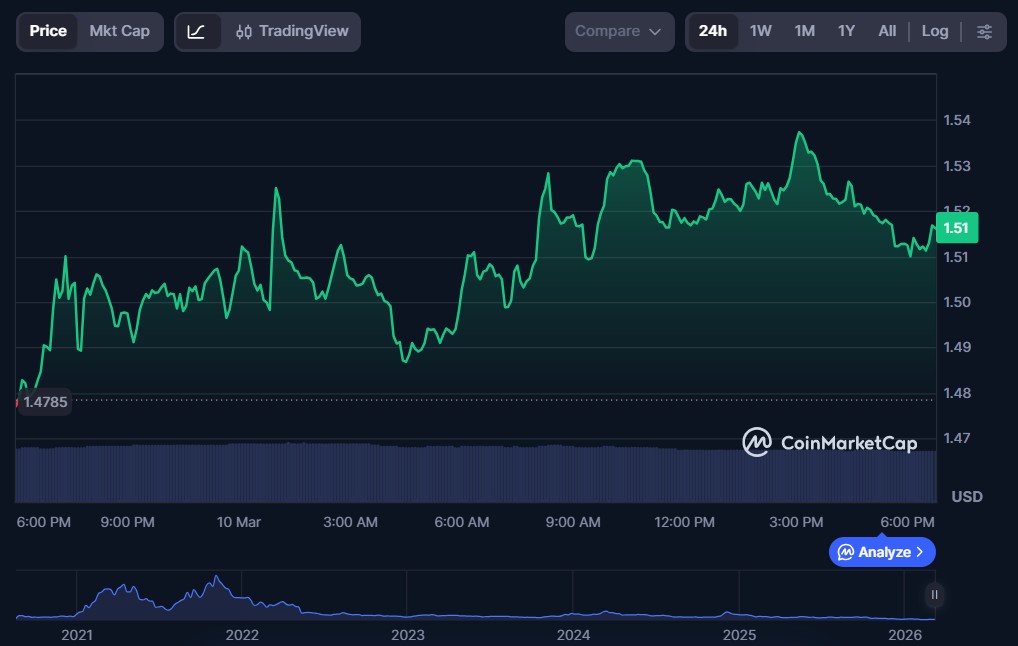The image size is (1018, 646).
Task: Toggle the Log scale option
Action: coord(935,31)
